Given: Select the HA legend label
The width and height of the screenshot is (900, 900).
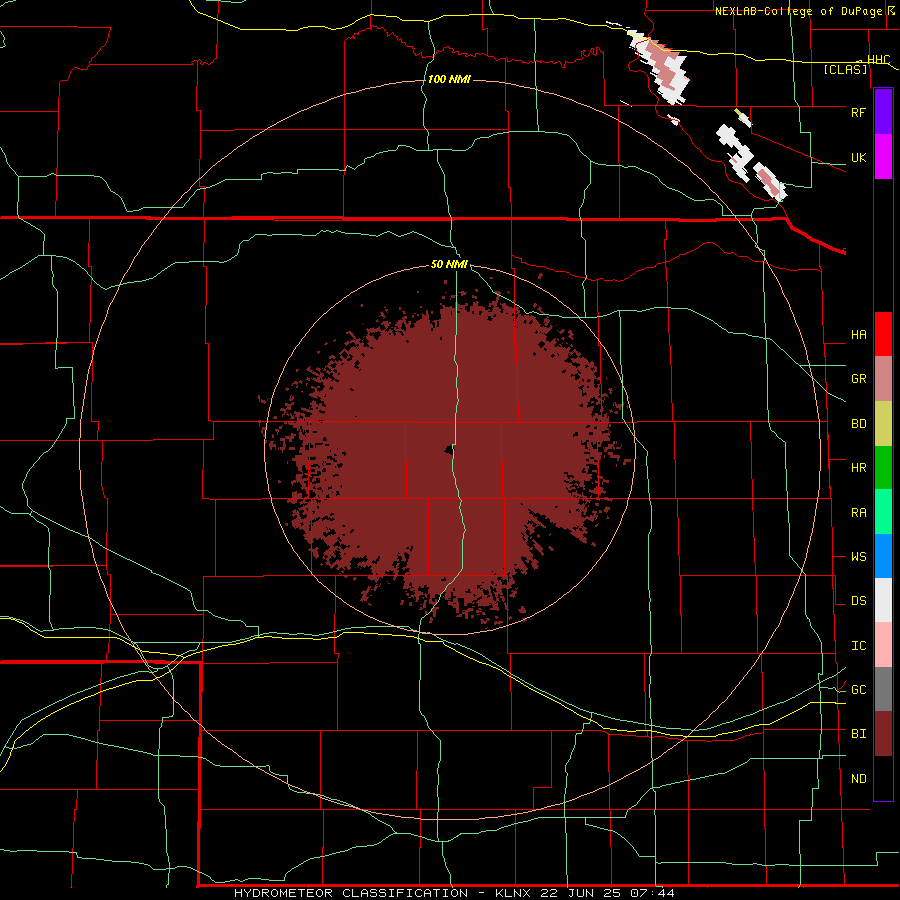Looking at the screenshot, I should click(858, 334).
